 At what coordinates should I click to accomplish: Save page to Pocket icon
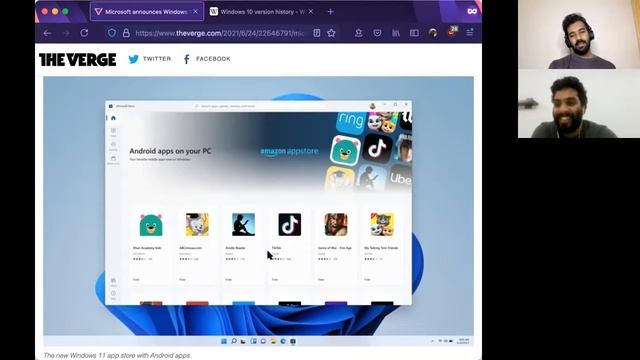tap(377, 33)
